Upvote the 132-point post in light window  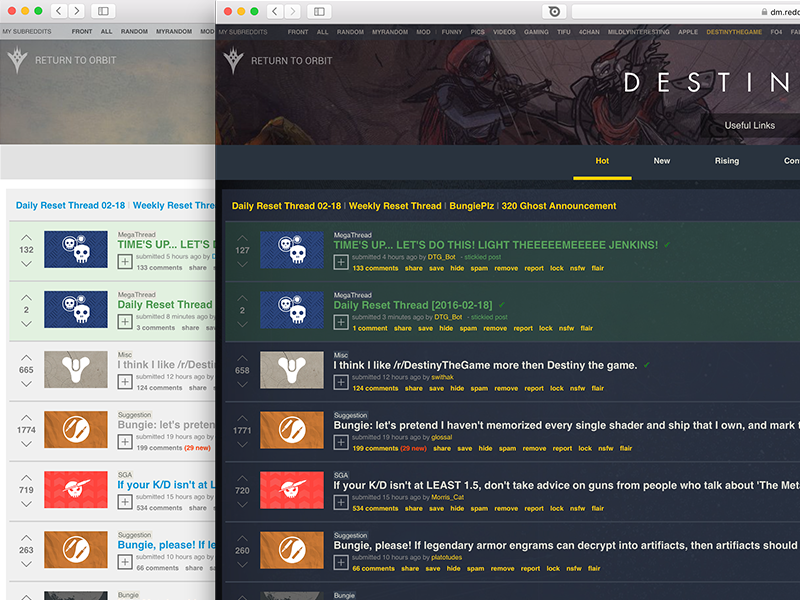coord(27,237)
